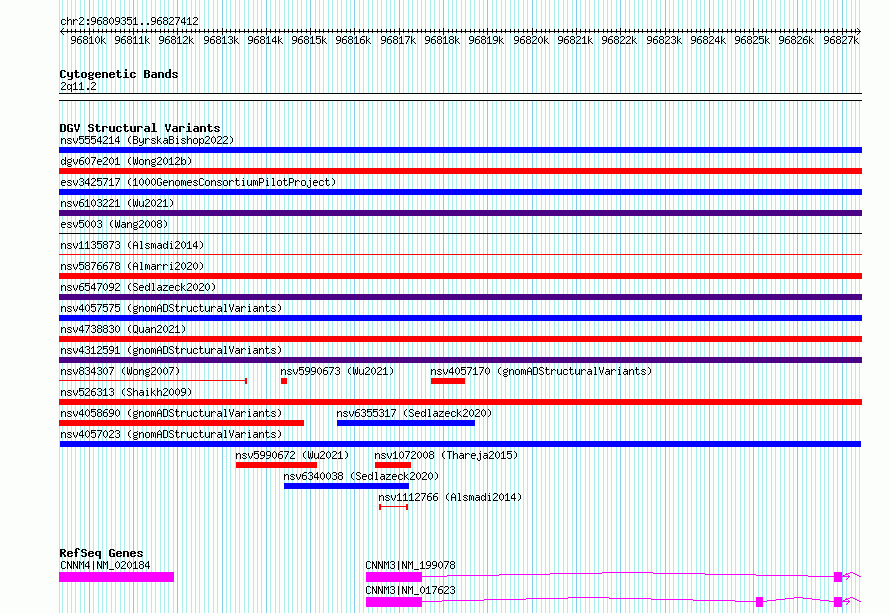Click the RefSeq Genes track heading
The image size is (890, 613).
point(101,553)
